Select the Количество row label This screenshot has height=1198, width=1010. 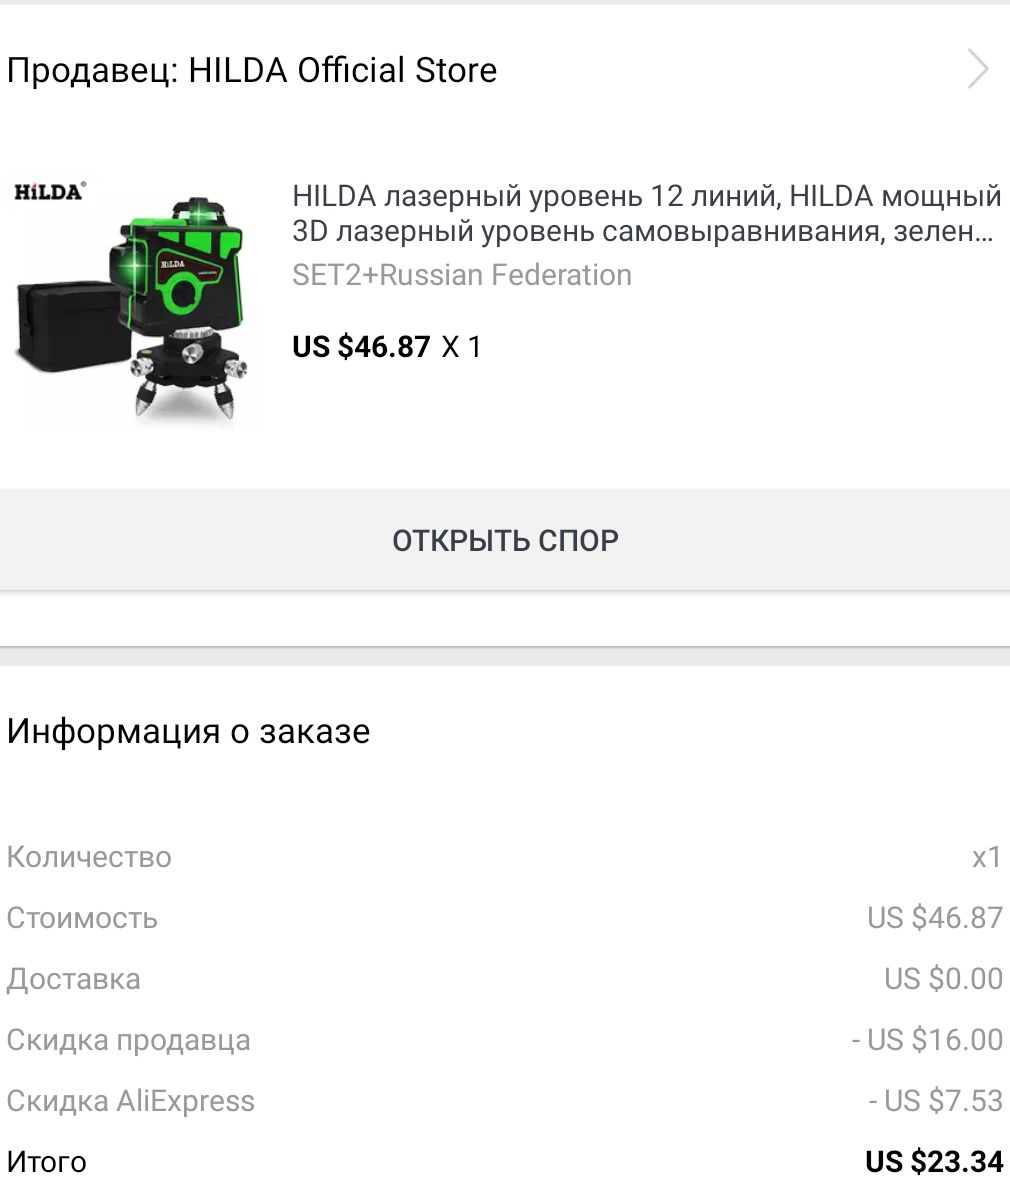(89, 856)
